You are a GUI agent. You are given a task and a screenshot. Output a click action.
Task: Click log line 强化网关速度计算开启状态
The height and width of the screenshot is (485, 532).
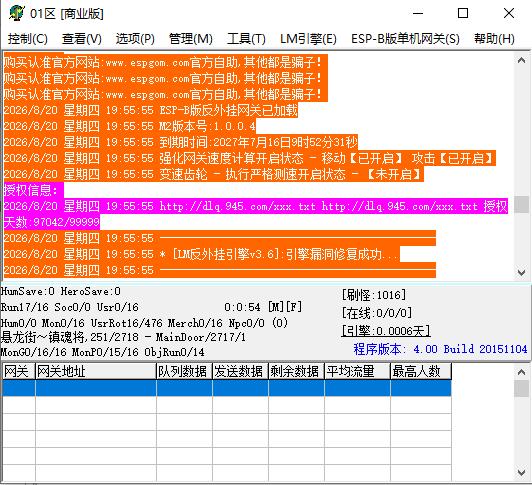coord(250,158)
